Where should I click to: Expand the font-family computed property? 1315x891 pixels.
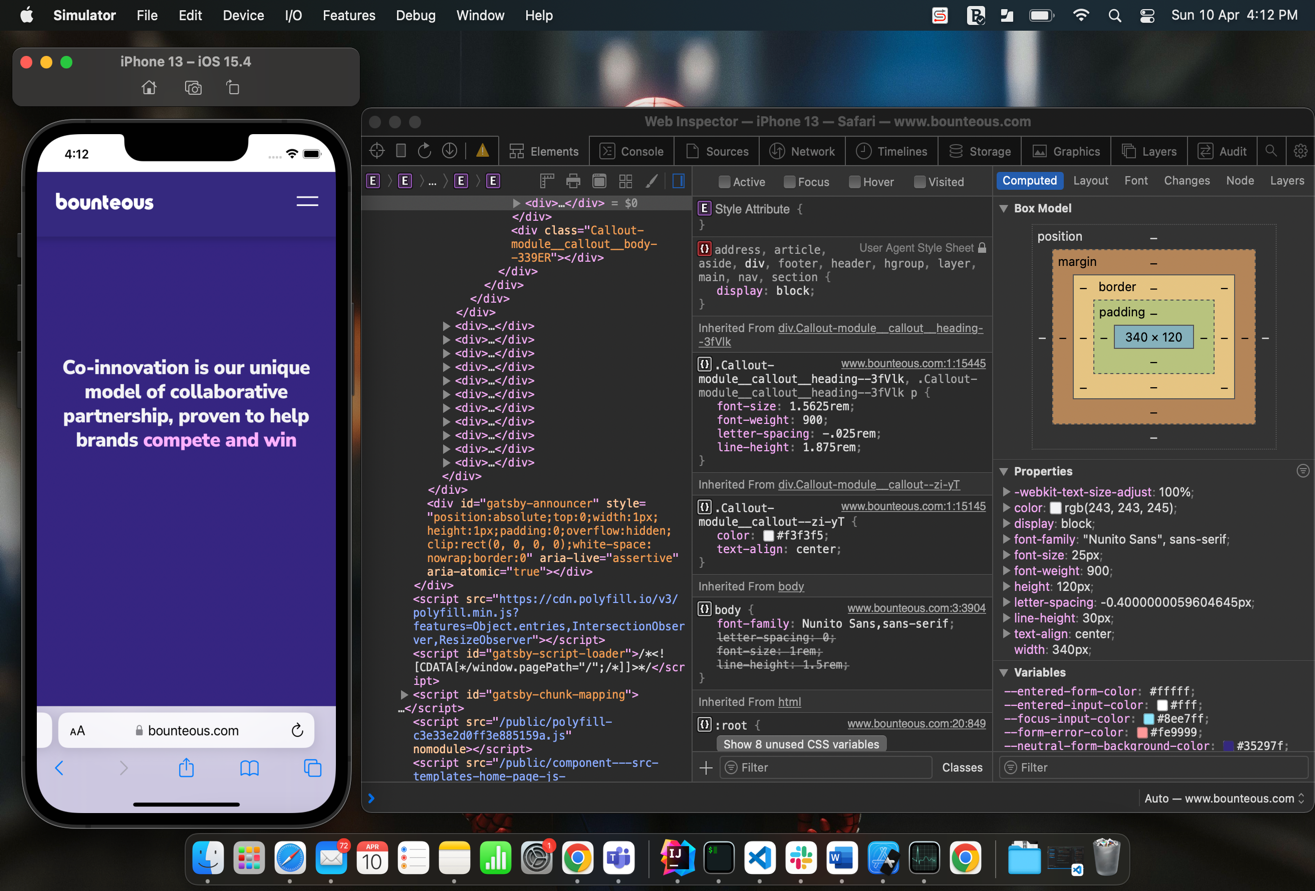pos(1006,540)
